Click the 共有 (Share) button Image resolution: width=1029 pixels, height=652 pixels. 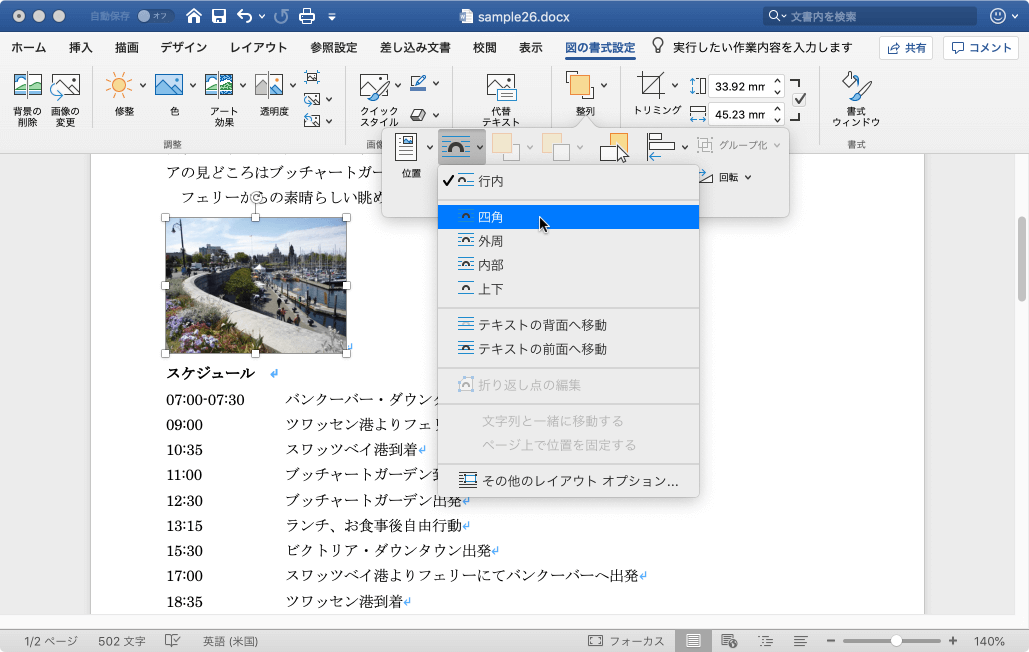point(905,48)
